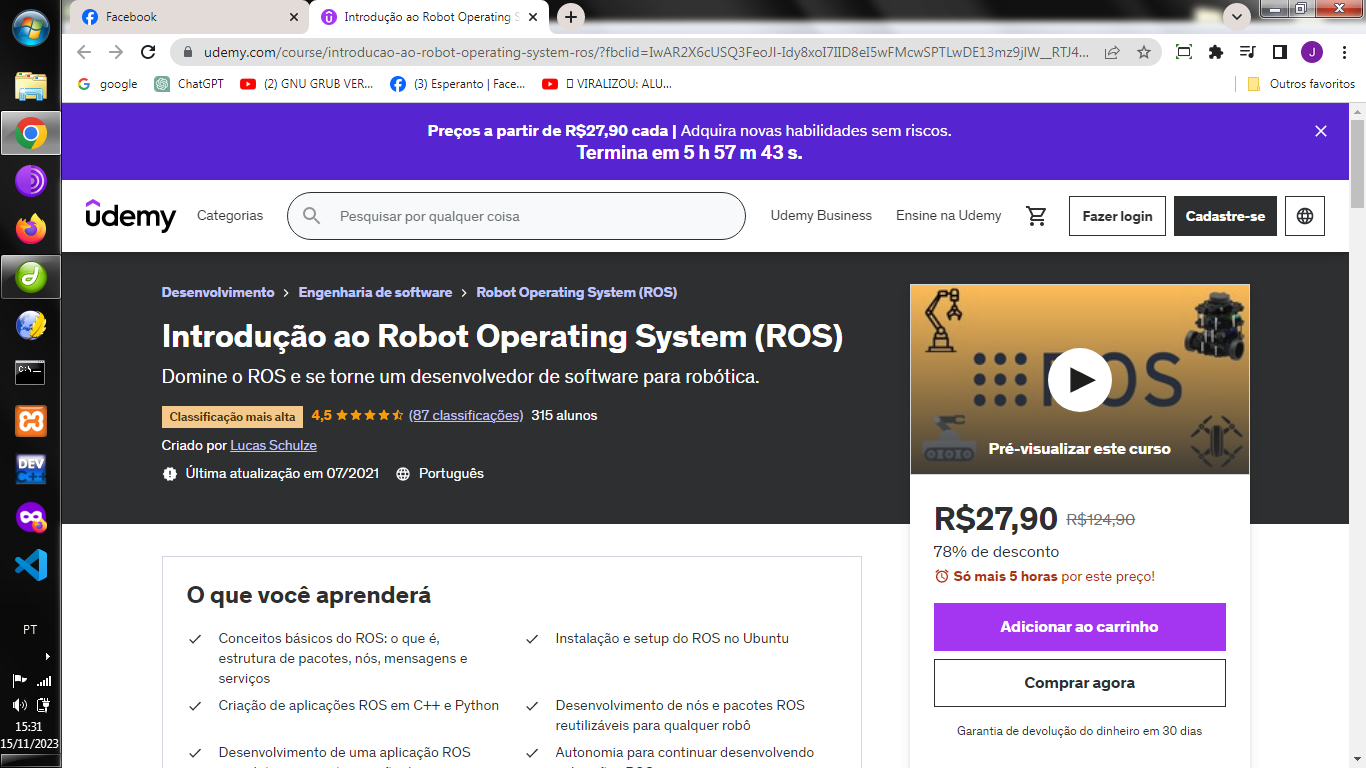Open the command prompt taskbar icon

coord(31,373)
